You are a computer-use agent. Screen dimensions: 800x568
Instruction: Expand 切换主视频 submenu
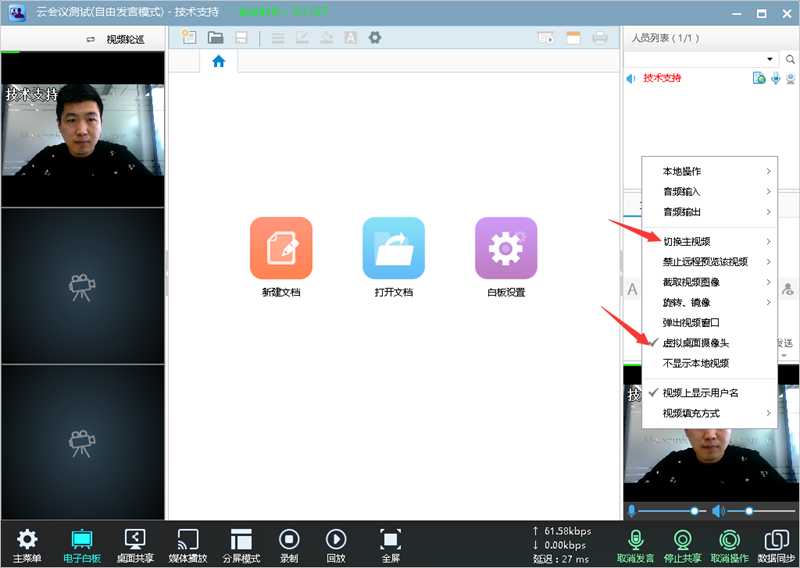point(709,241)
